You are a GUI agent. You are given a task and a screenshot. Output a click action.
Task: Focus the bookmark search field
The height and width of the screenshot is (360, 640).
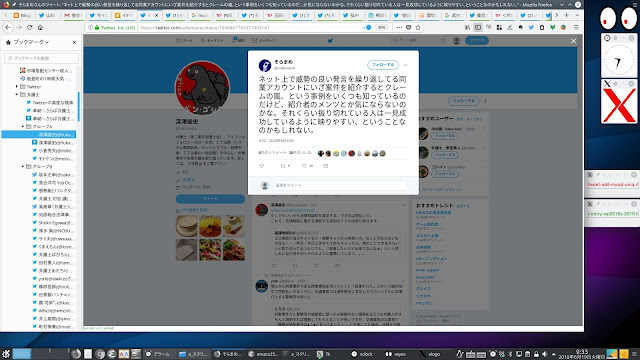pos(41,58)
